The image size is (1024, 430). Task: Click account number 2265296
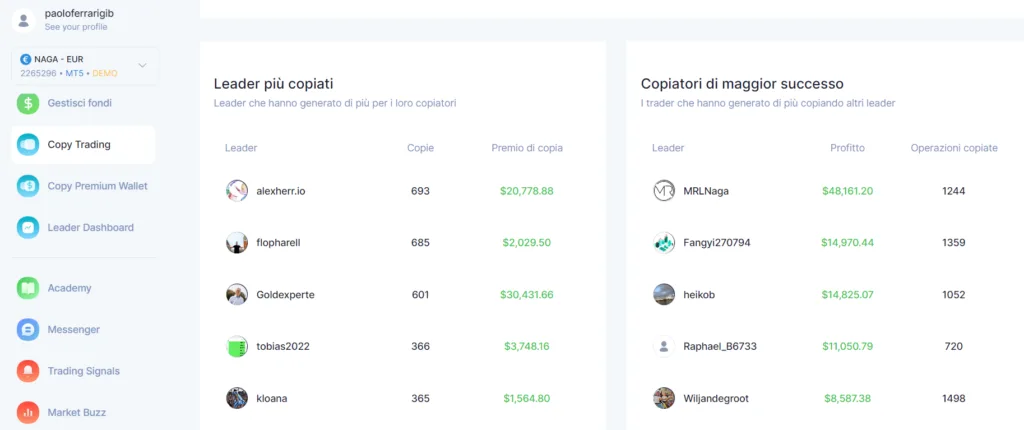point(39,73)
